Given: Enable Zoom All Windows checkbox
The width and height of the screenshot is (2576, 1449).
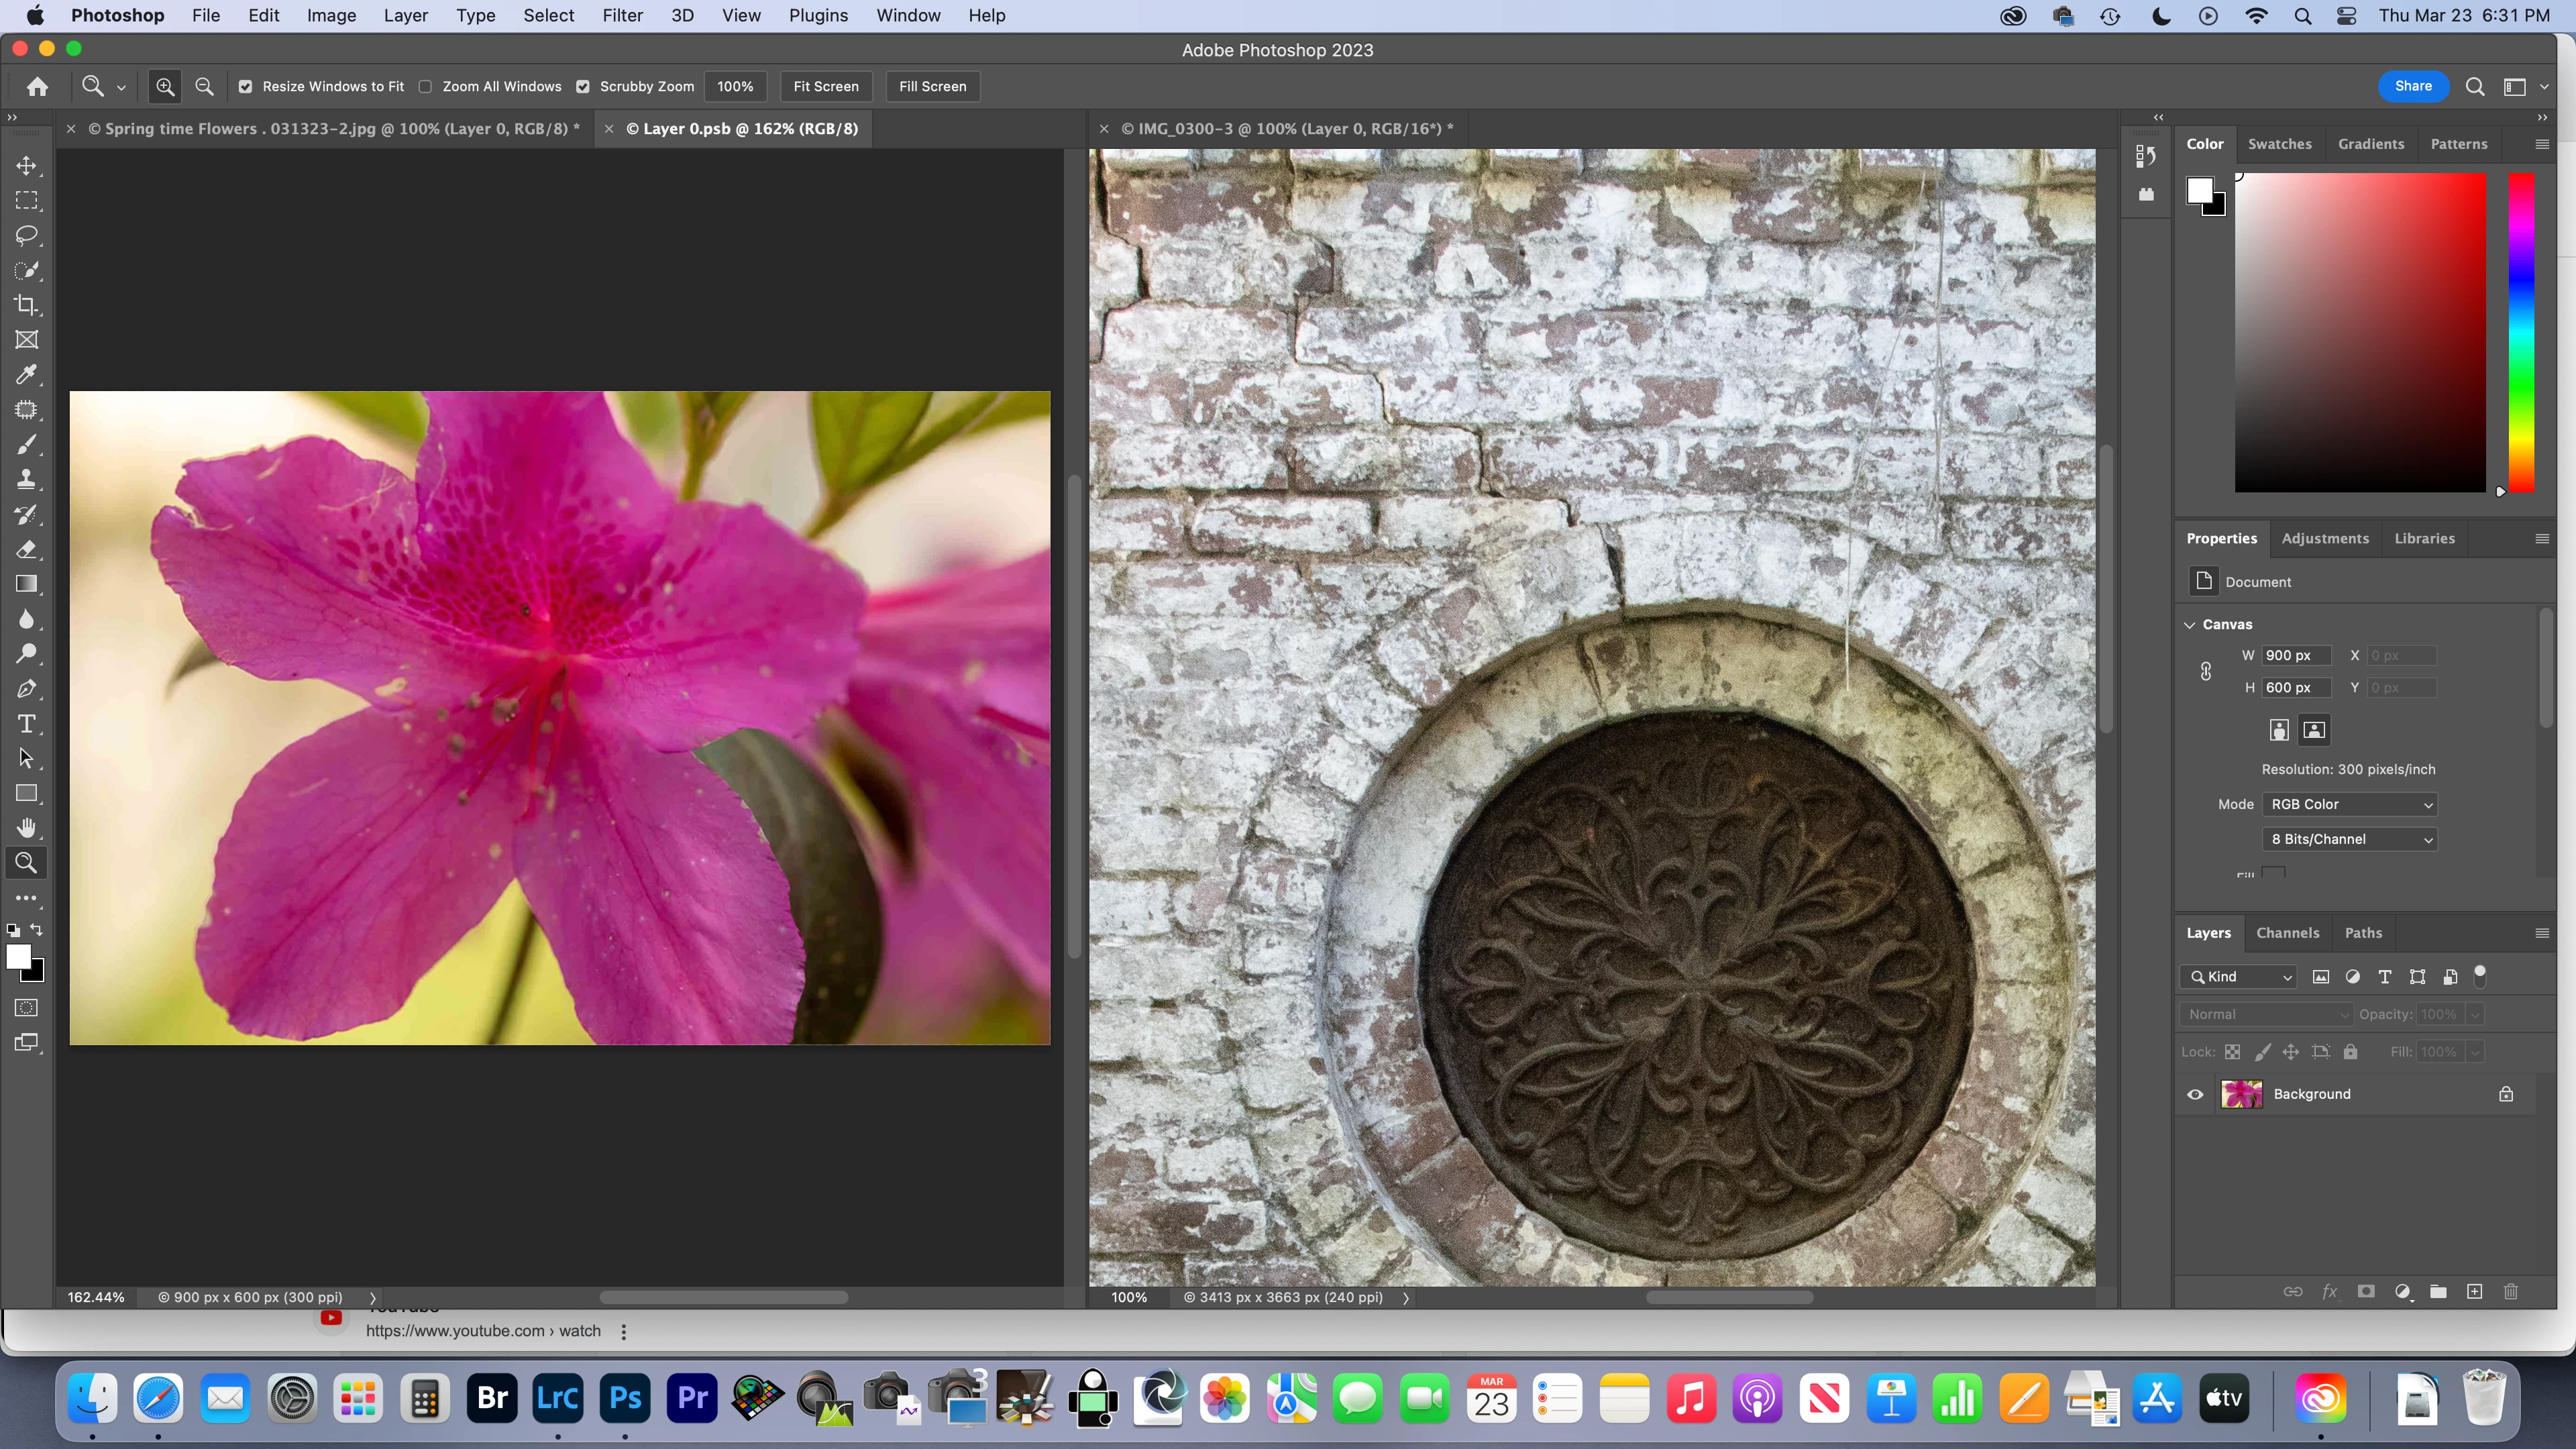Looking at the screenshot, I should point(425,87).
